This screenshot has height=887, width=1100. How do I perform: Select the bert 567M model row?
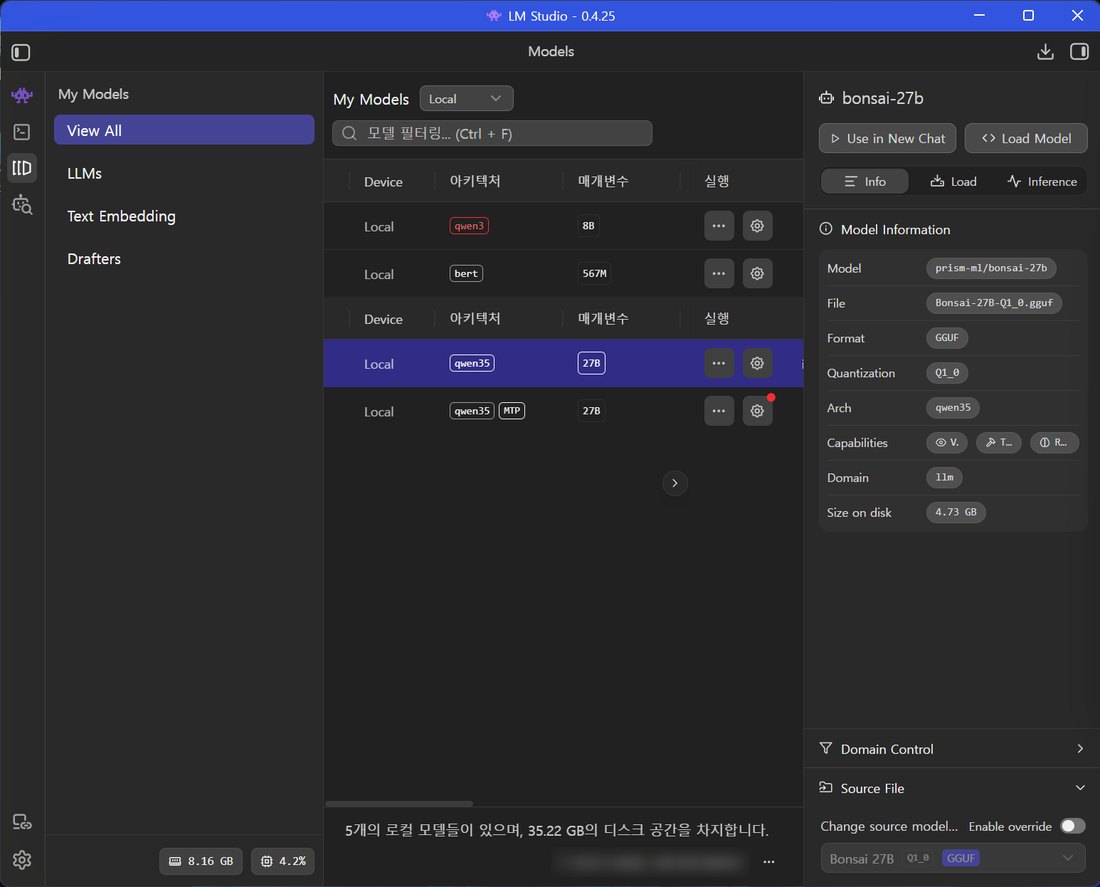pos(563,274)
